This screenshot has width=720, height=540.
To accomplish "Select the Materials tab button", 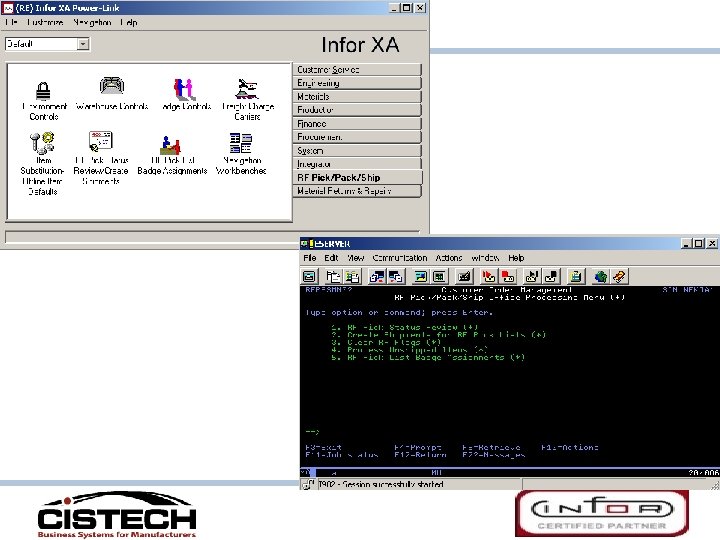I will (x=357, y=97).
